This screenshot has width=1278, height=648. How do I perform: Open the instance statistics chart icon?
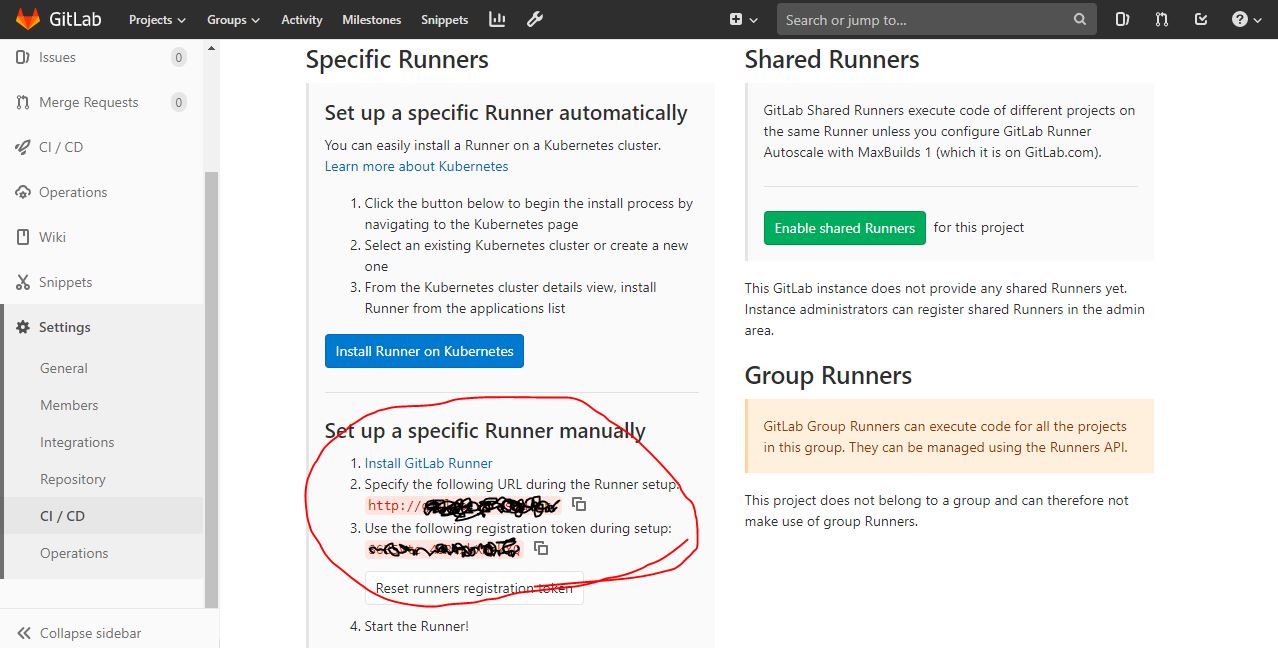tap(497, 19)
